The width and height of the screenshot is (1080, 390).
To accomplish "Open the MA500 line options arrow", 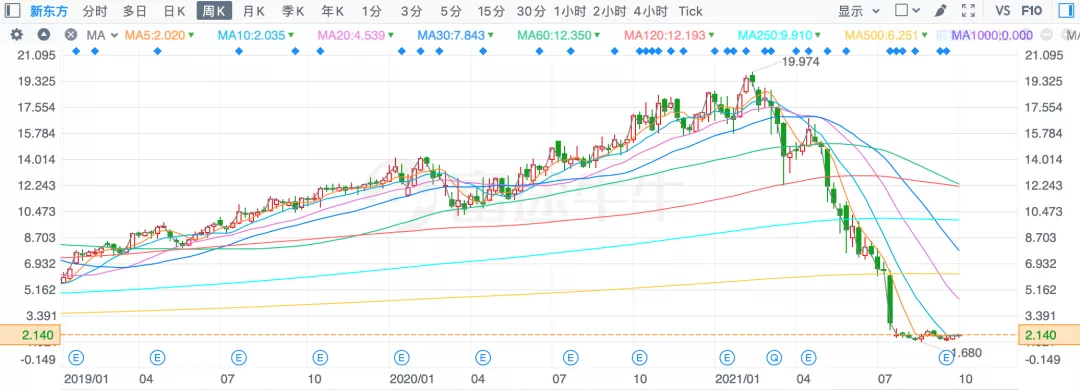I will [x=926, y=35].
